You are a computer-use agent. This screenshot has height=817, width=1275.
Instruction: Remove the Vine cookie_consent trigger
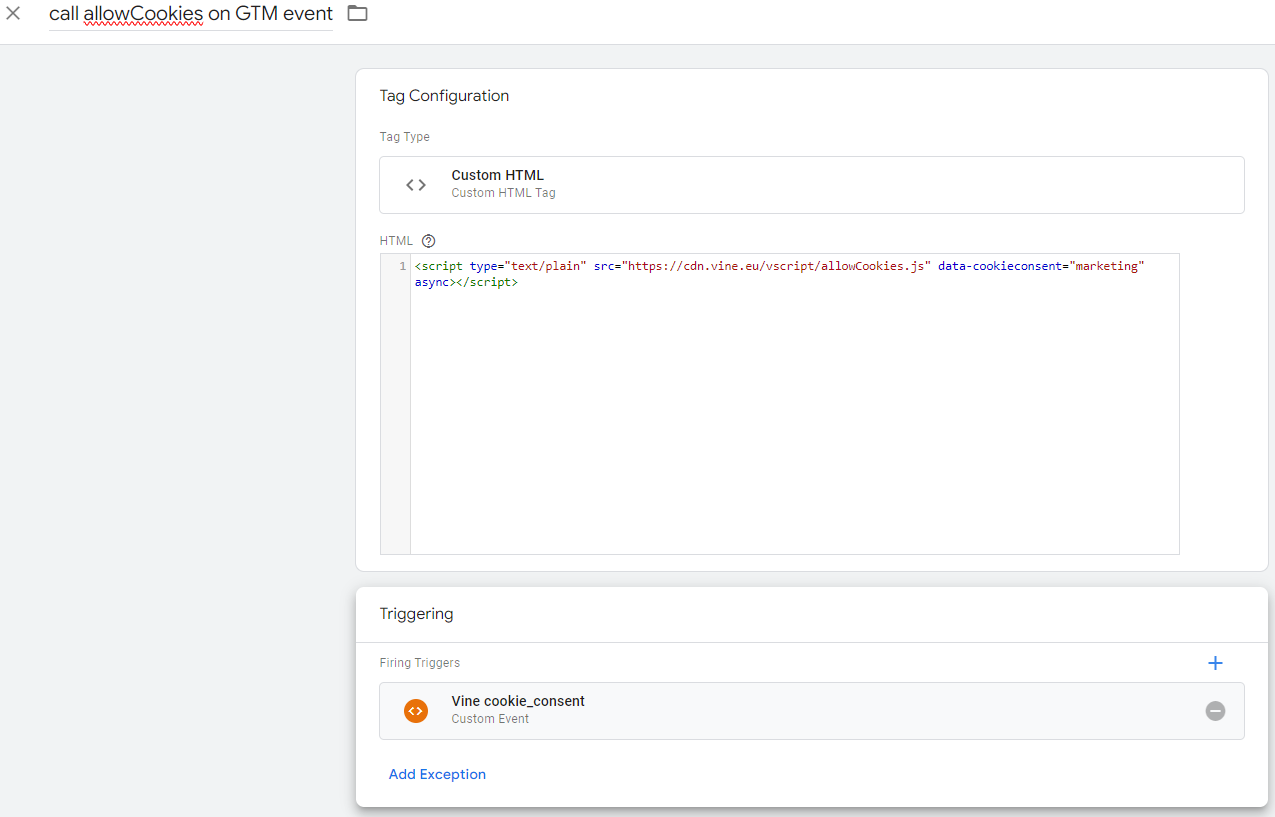(x=1215, y=711)
